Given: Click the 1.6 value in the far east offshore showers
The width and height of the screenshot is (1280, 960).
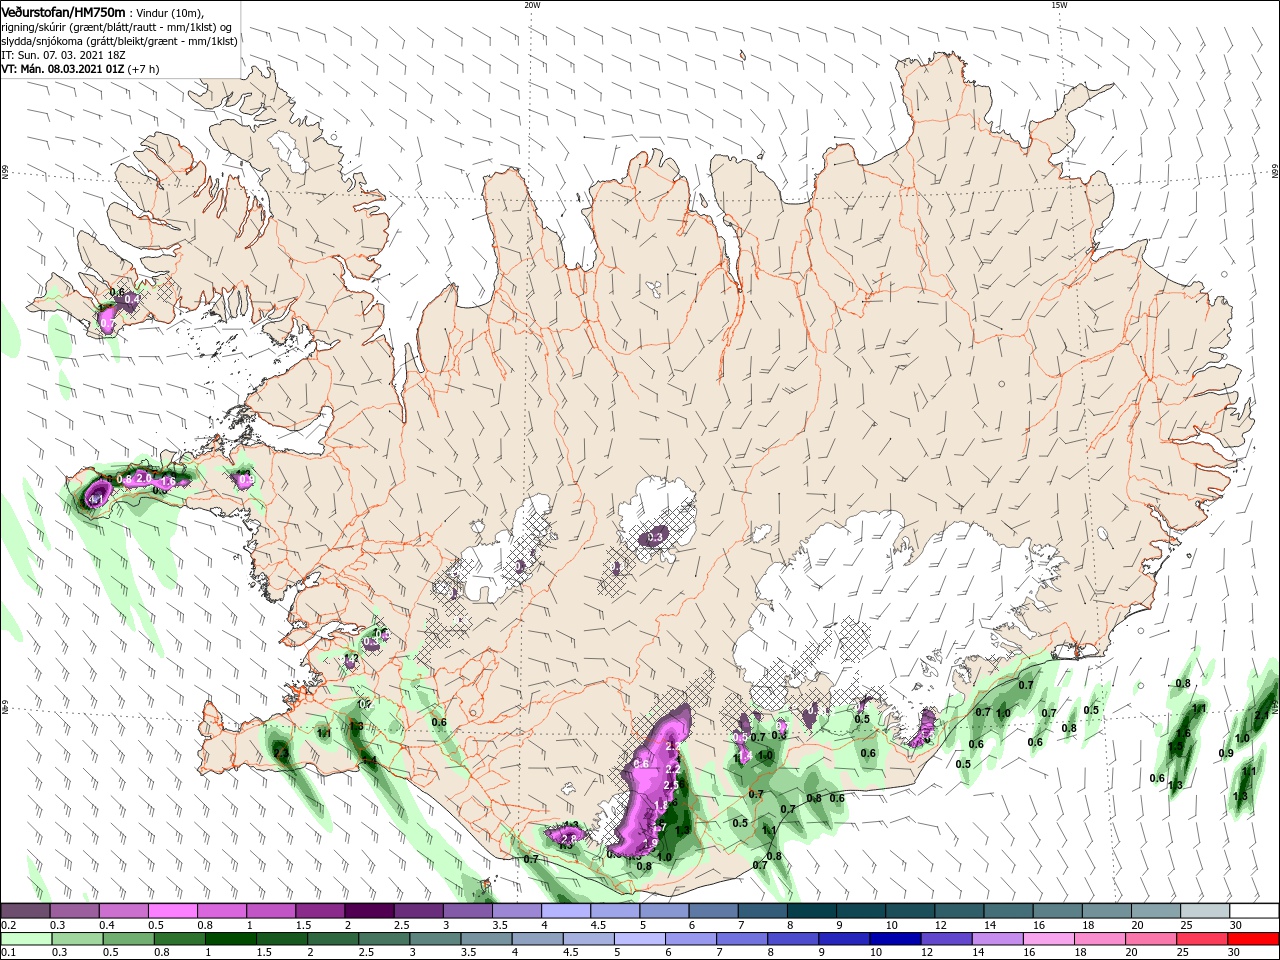Looking at the screenshot, I should pyautogui.click(x=1184, y=733).
